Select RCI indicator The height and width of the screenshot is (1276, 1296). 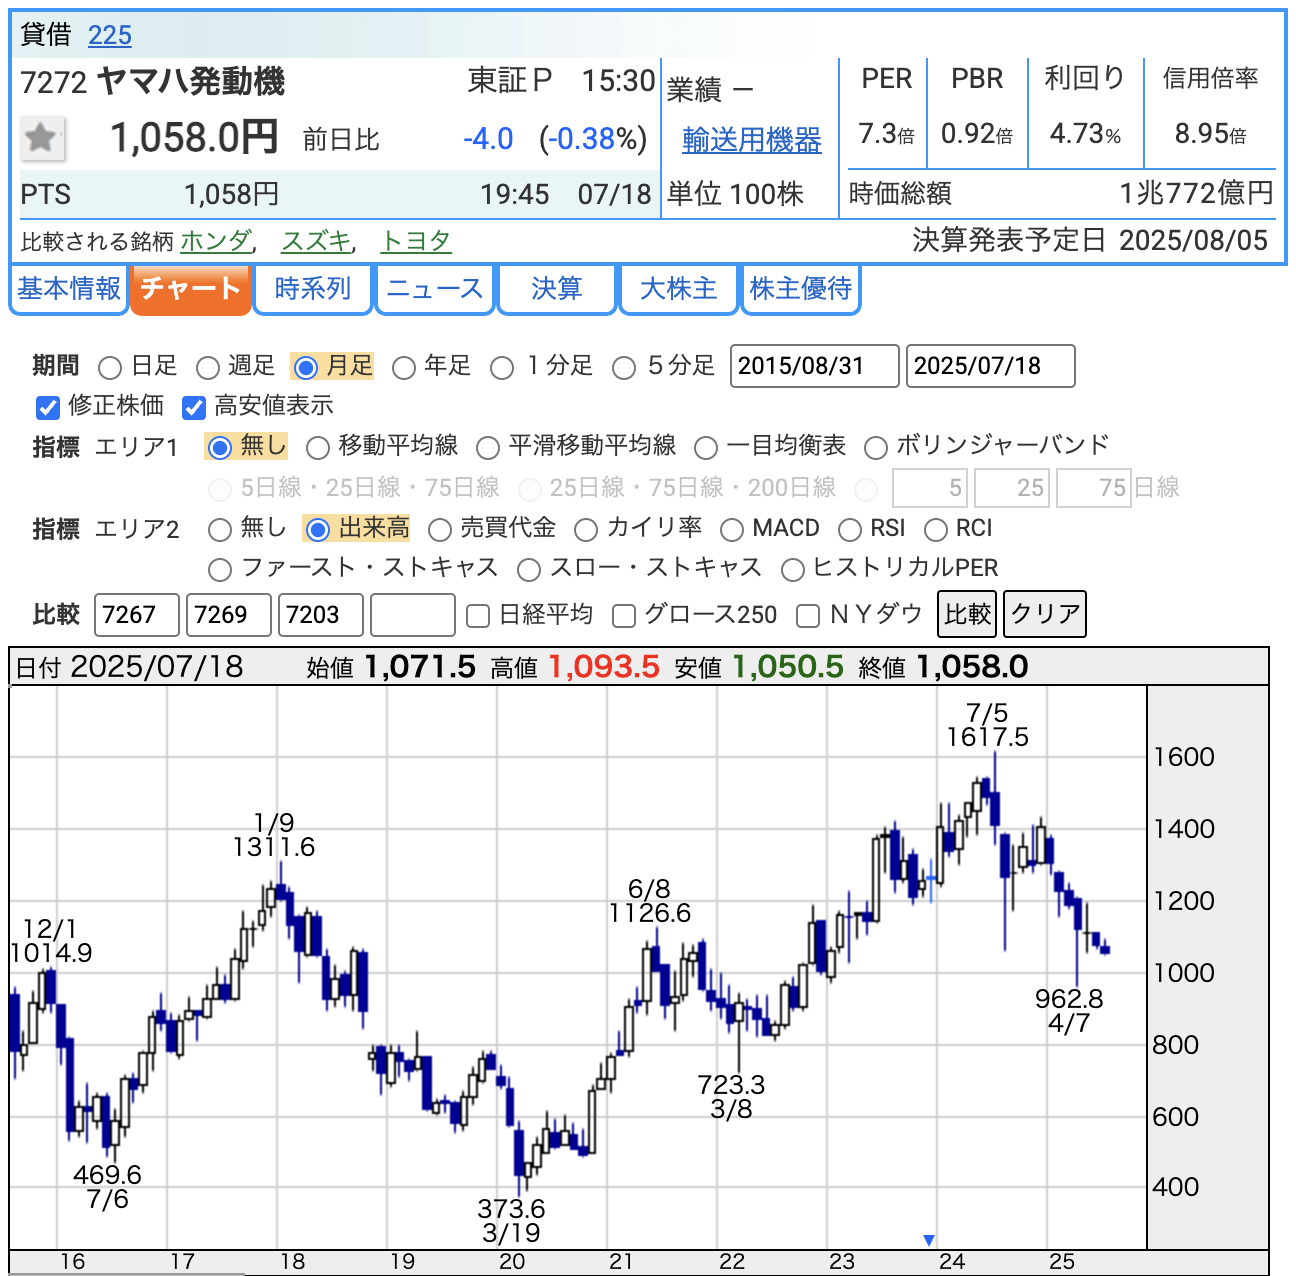(x=936, y=529)
